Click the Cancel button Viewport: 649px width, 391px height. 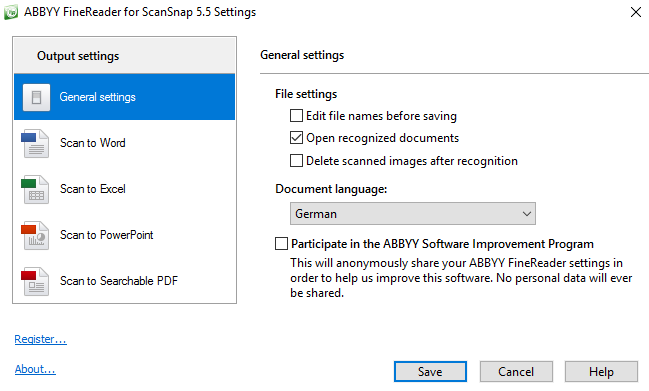tap(516, 372)
